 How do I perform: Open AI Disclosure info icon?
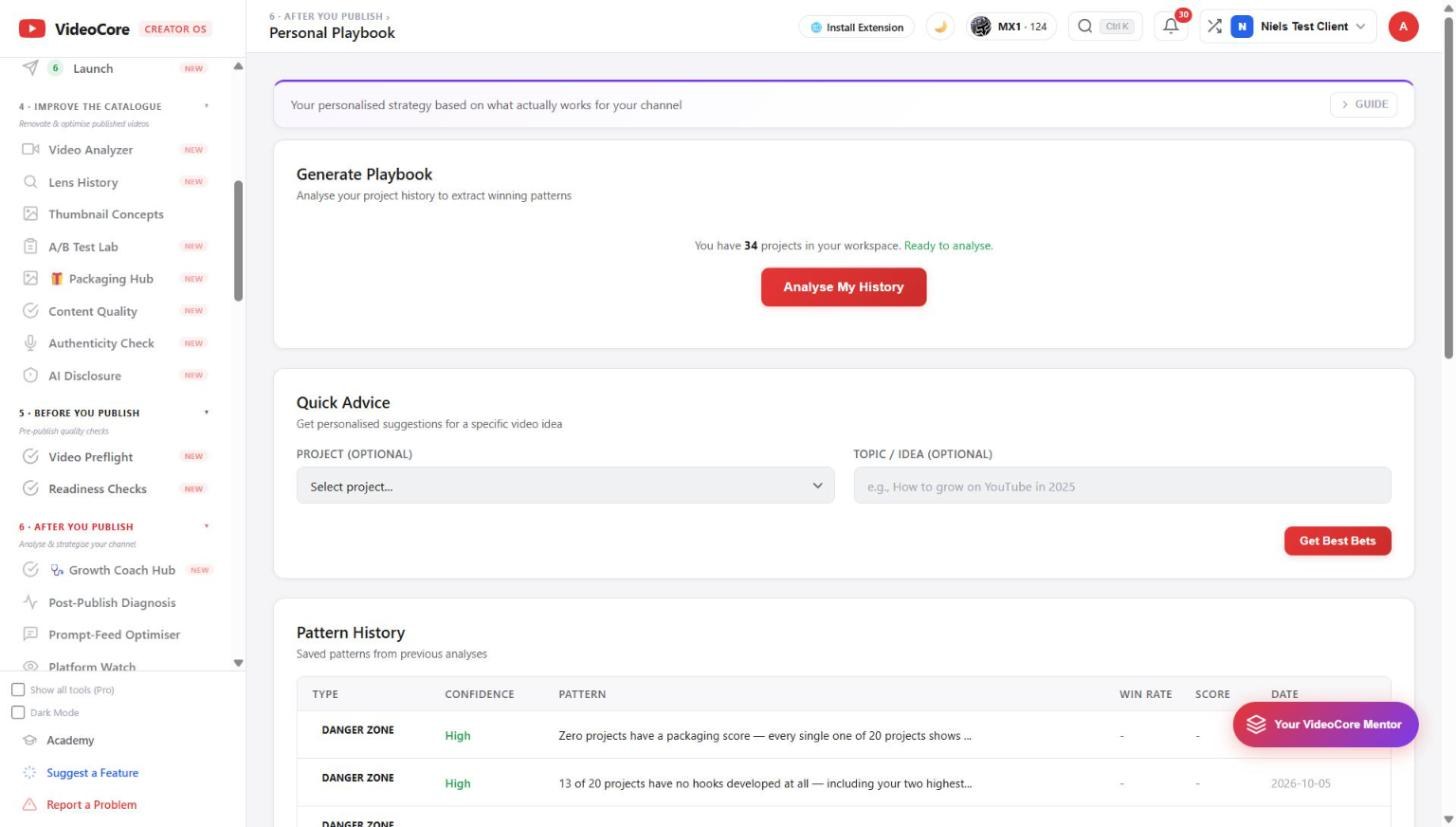click(x=30, y=376)
